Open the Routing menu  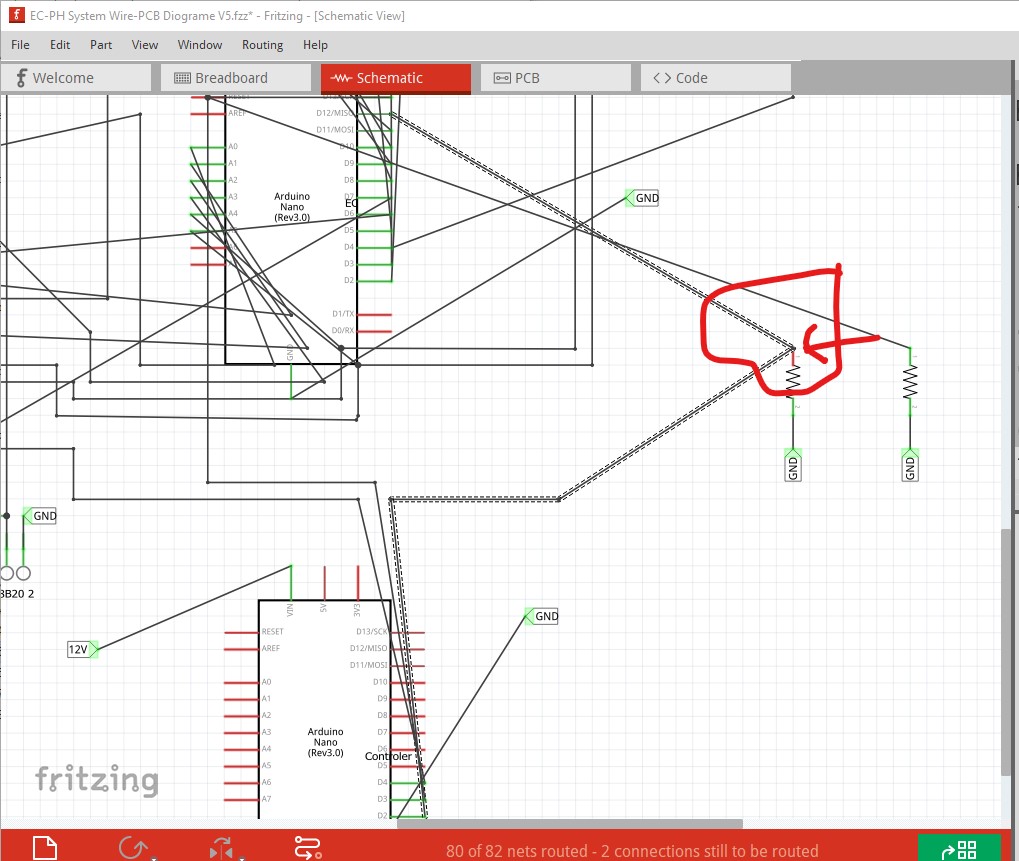click(x=262, y=45)
